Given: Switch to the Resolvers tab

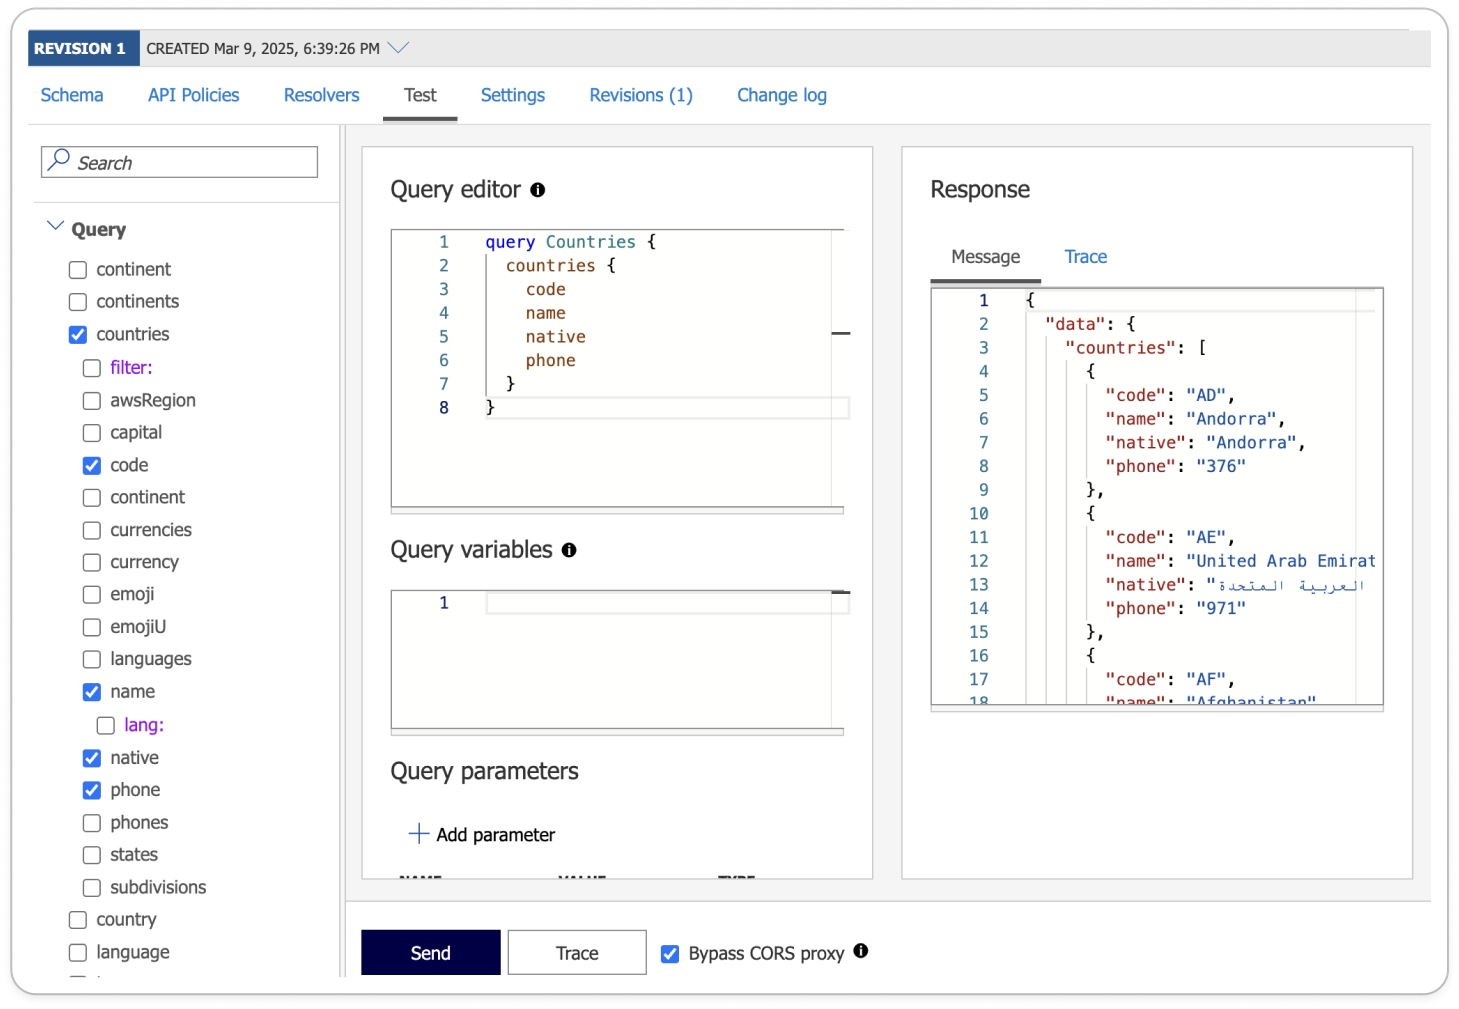Looking at the screenshot, I should click(321, 95).
